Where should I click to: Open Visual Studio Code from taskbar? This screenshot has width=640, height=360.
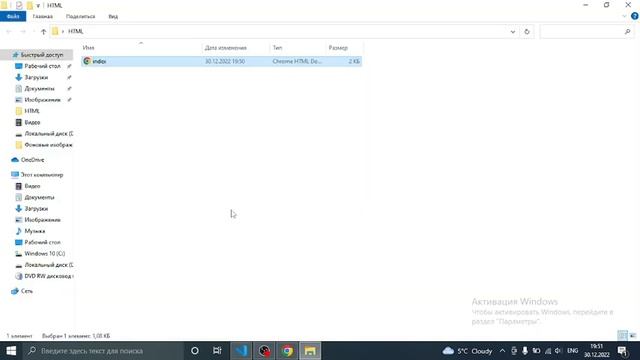241,351
